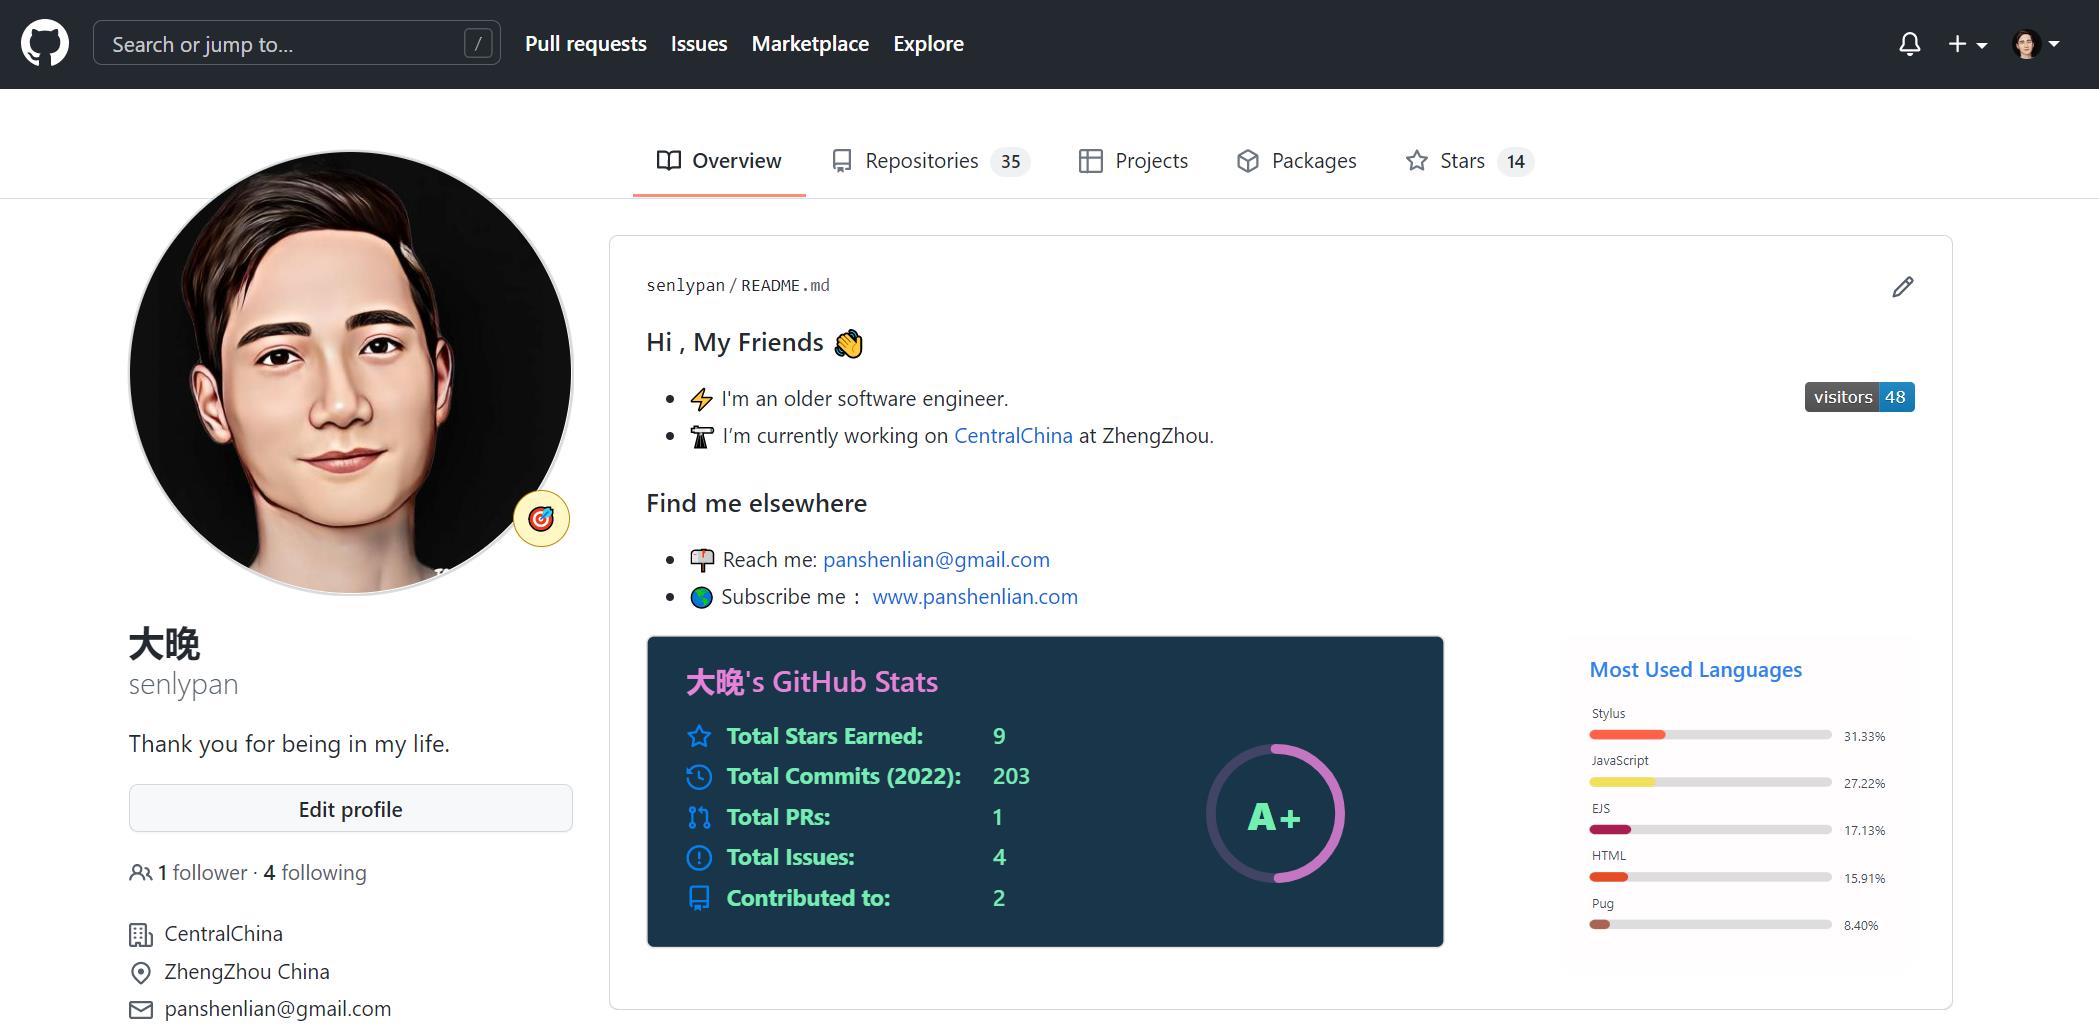Open the user avatar account menu
This screenshot has height=1036, width=2099.
point(2036,44)
